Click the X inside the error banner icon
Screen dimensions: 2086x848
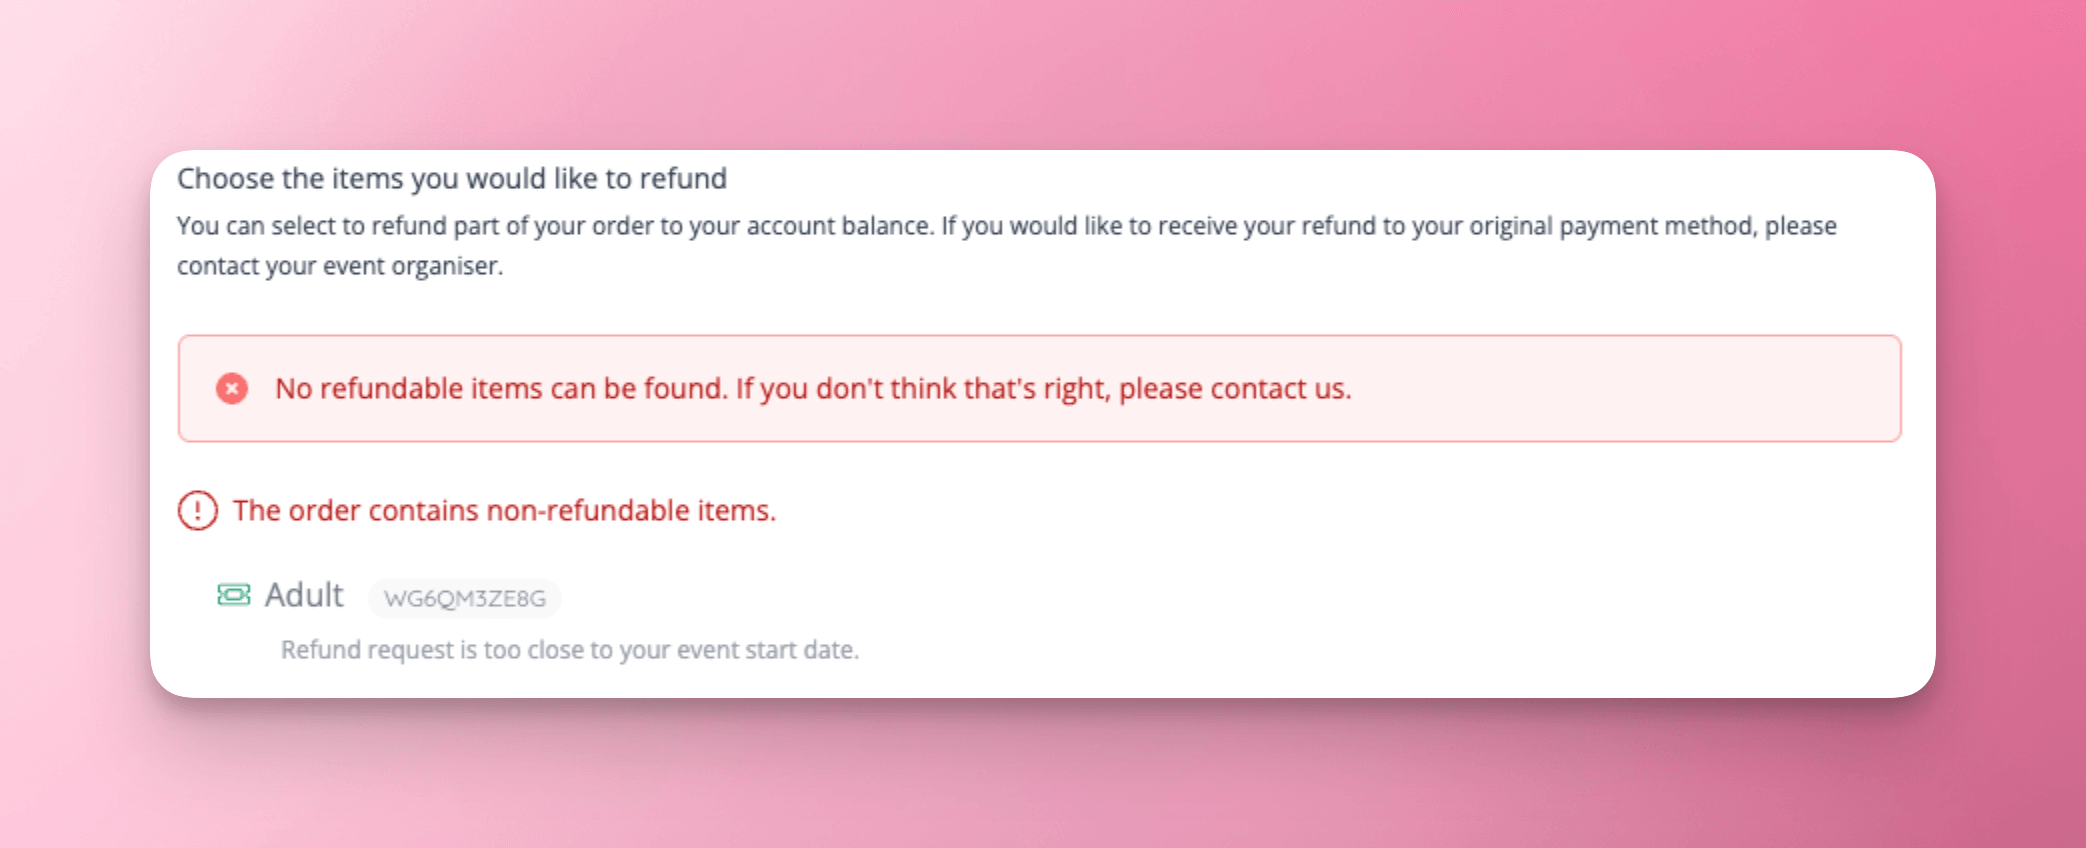(233, 388)
